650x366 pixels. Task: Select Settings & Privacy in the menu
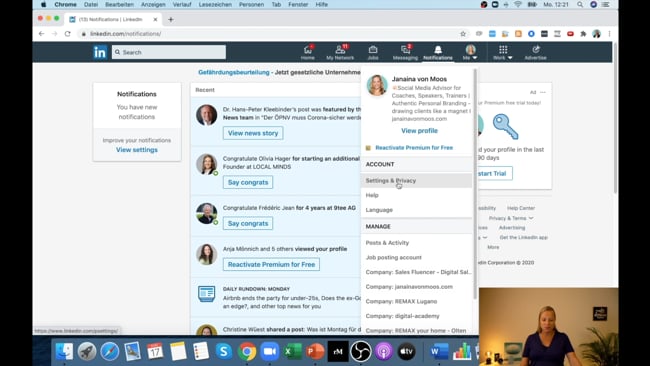point(416,181)
